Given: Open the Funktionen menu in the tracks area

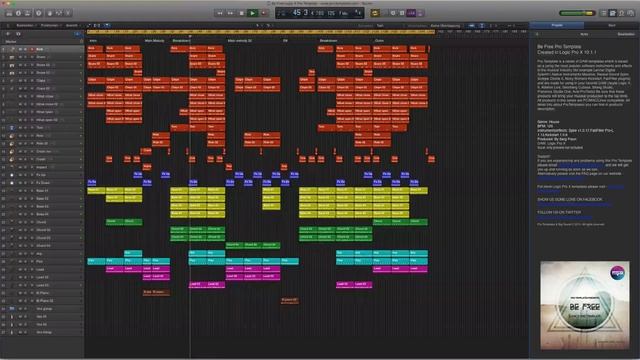Looking at the screenshot, I should 50,25.
